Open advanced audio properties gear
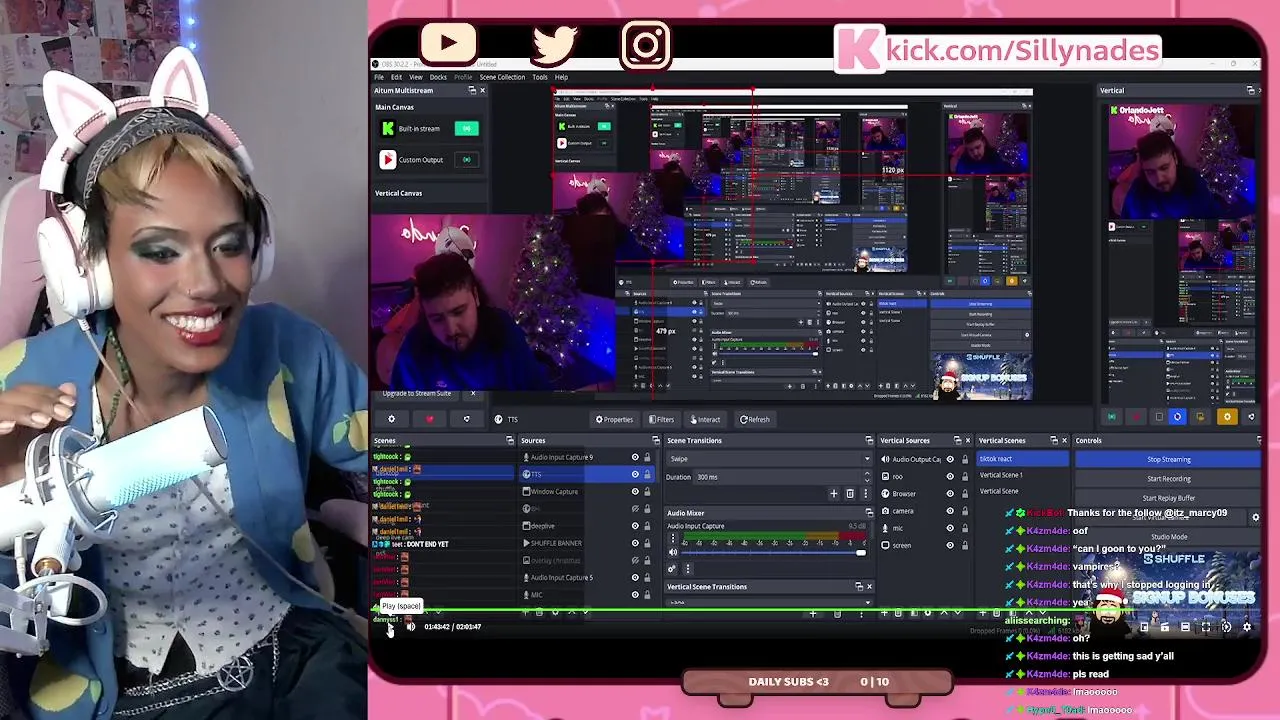The height and width of the screenshot is (720, 1280). coord(672,569)
